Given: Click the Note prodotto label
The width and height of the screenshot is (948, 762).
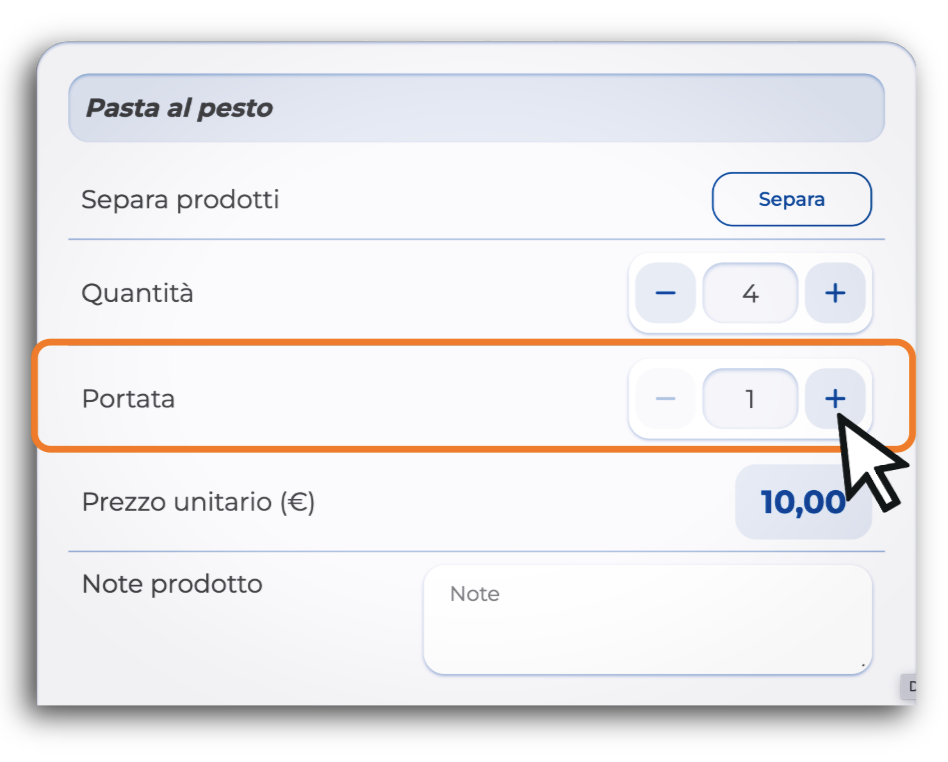Looking at the screenshot, I should tap(172, 584).
